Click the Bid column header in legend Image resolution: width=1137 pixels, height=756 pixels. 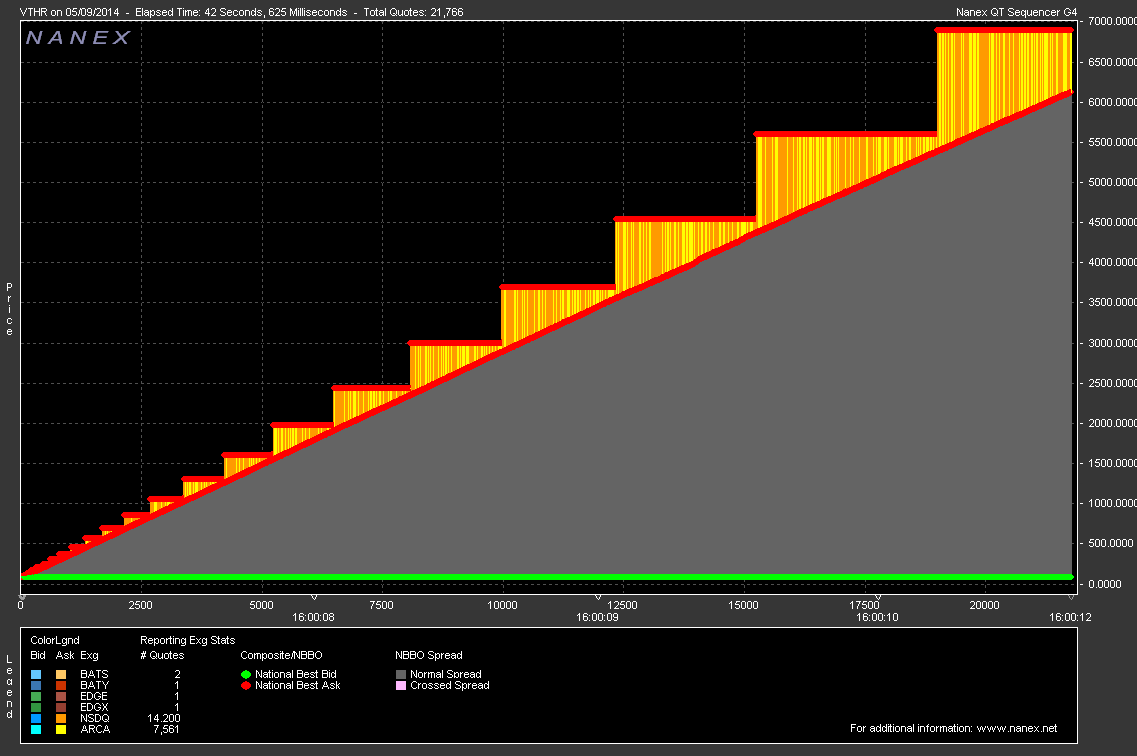pos(38,655)
